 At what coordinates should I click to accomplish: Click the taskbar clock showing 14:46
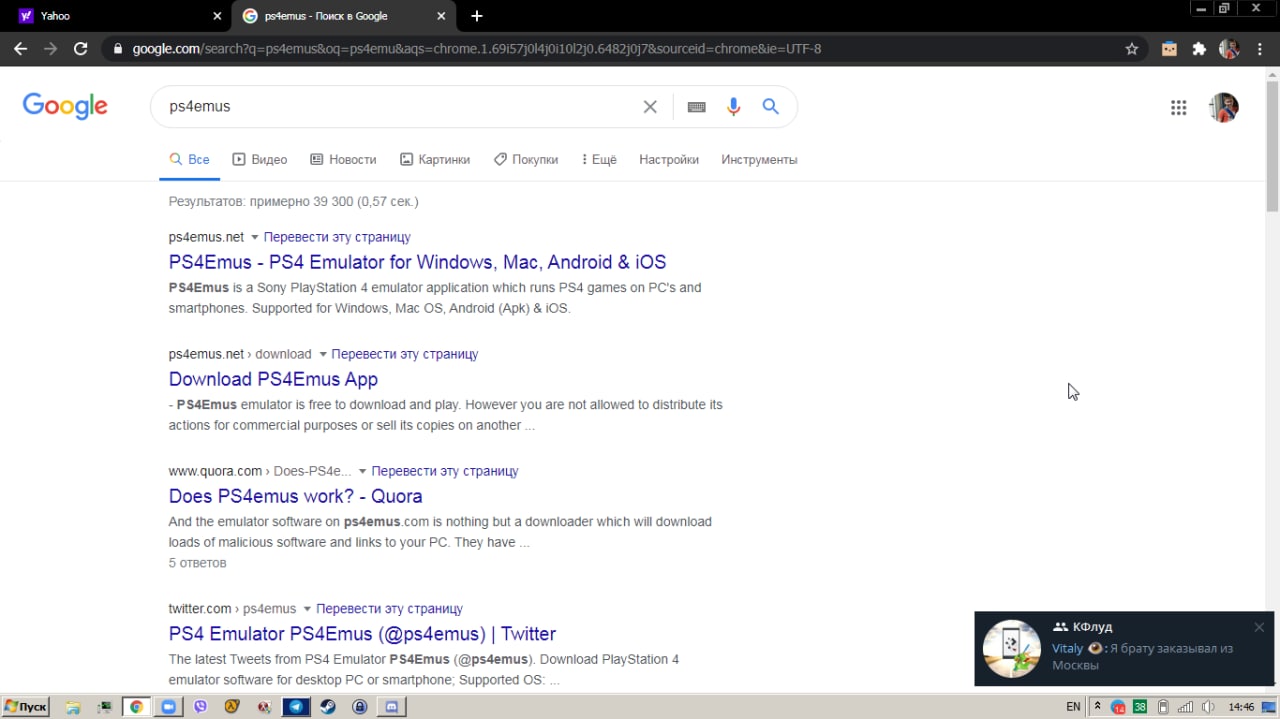[x=1241, y=707]
